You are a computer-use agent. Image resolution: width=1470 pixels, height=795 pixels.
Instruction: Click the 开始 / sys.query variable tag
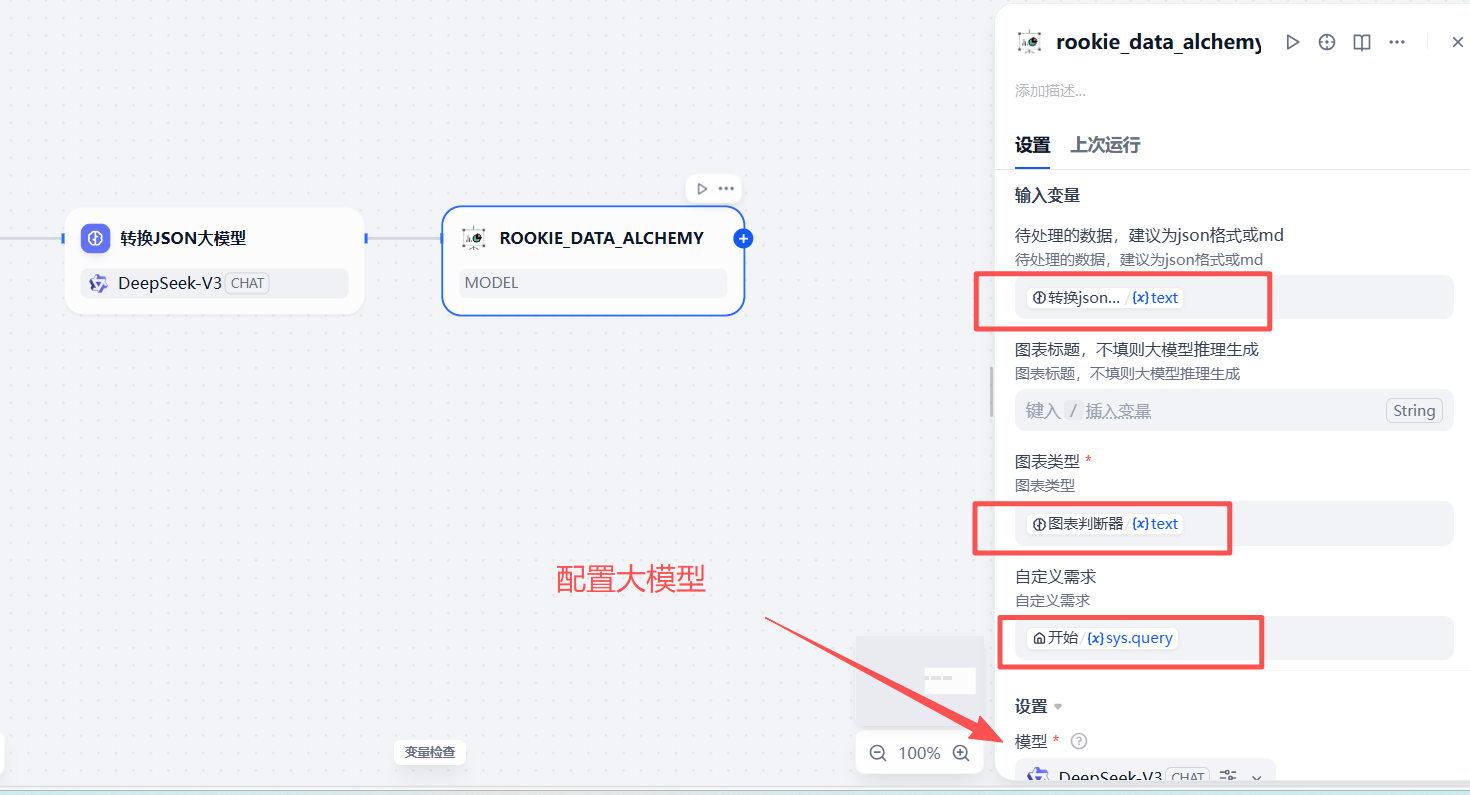(1102, 638)
